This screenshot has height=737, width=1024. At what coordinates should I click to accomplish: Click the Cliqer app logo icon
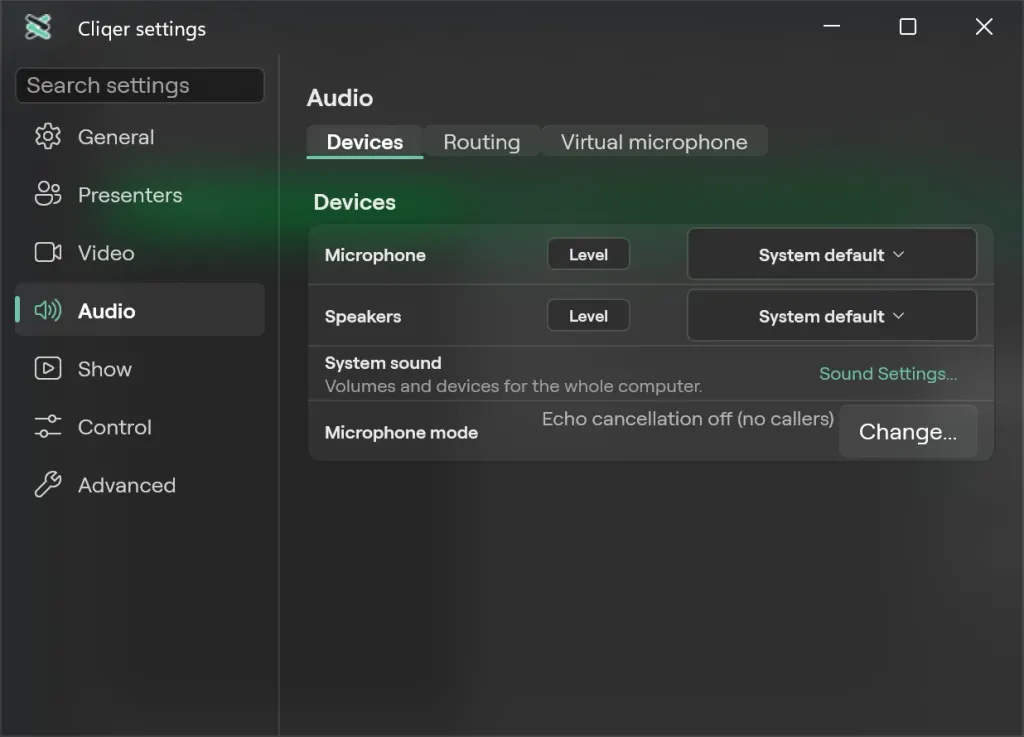38,27
